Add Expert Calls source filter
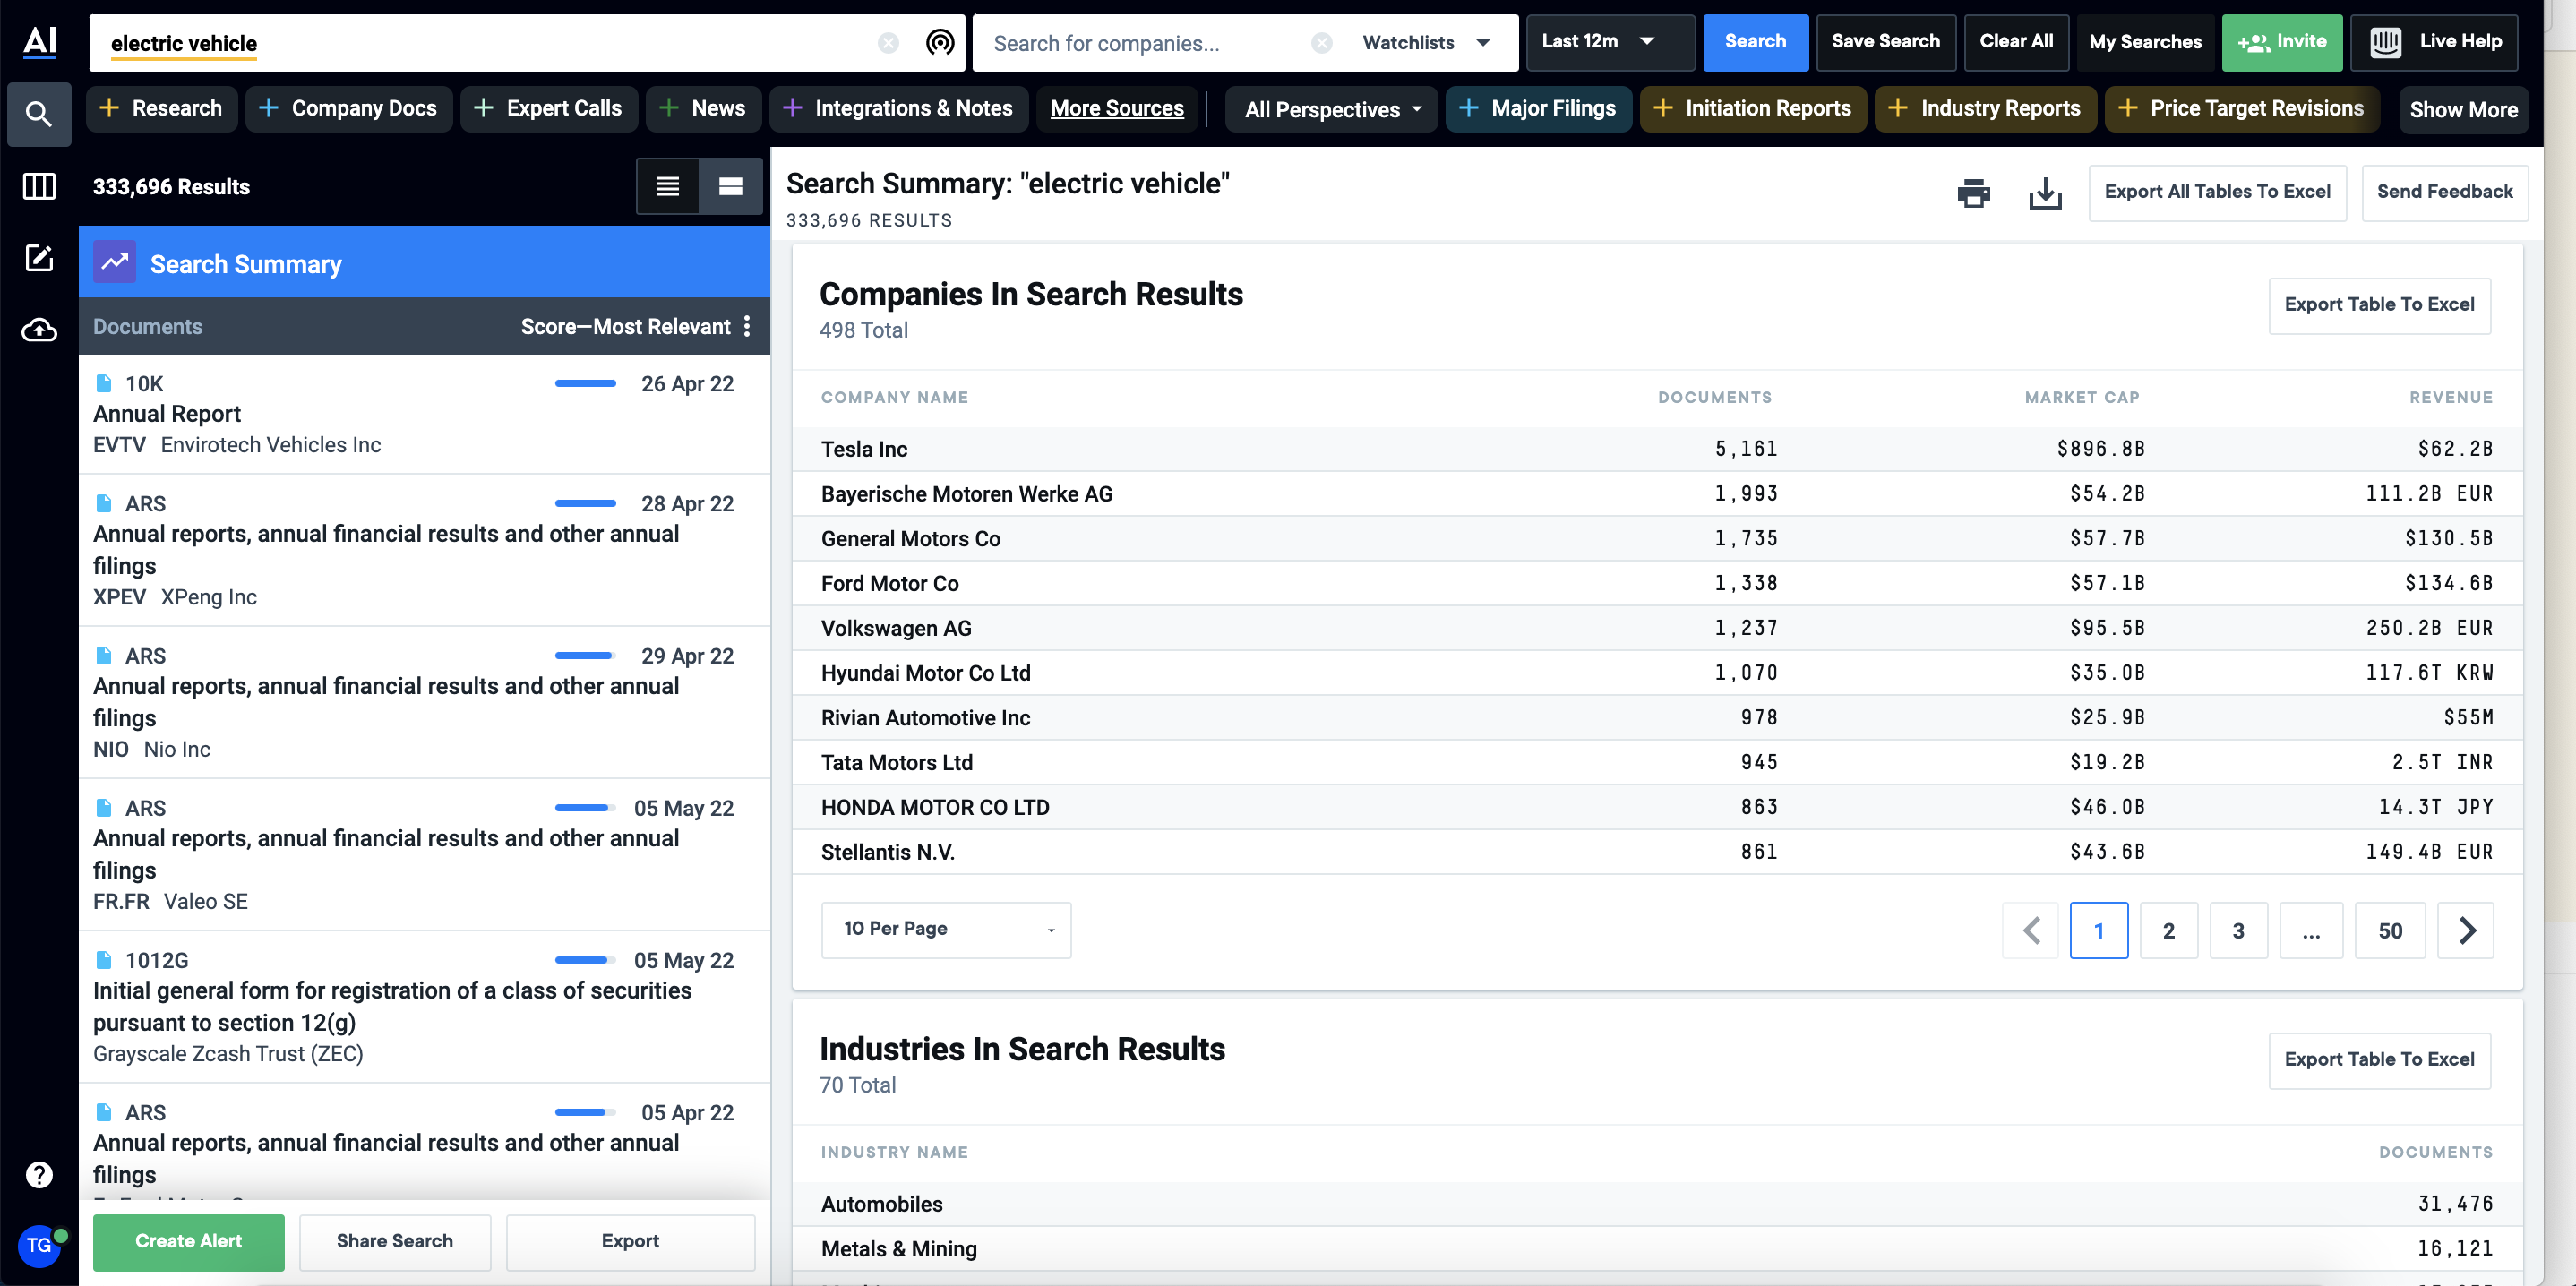Viewport: 2576px width, 1286px height. [549, 108]
